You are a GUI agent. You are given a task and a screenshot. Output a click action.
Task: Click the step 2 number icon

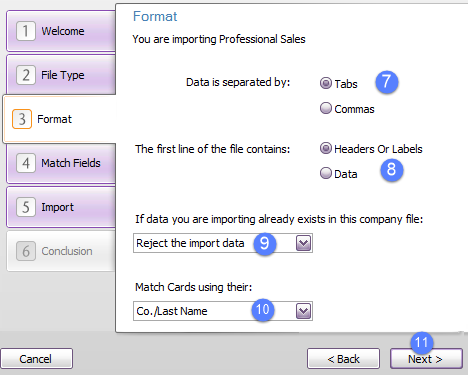26,75
